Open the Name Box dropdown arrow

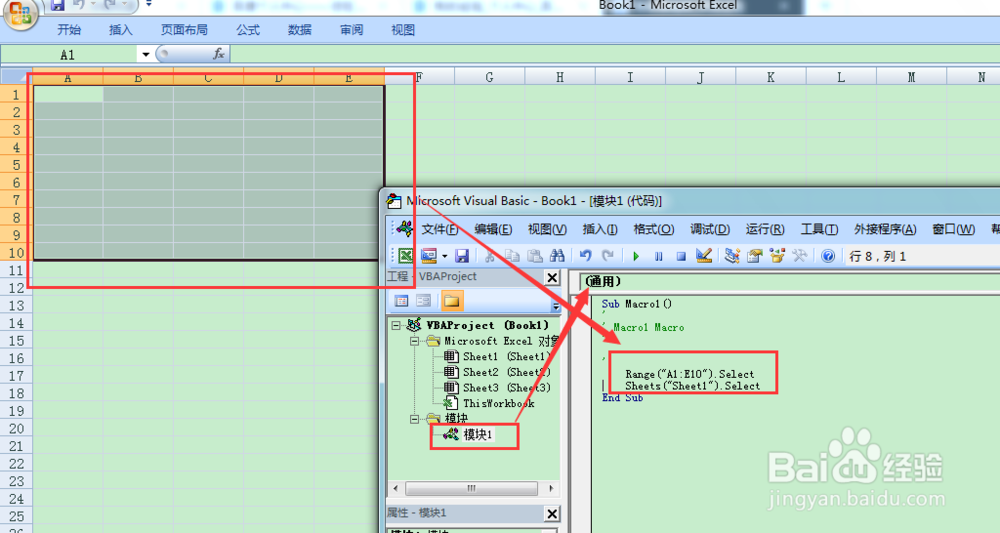coord(145,55)
